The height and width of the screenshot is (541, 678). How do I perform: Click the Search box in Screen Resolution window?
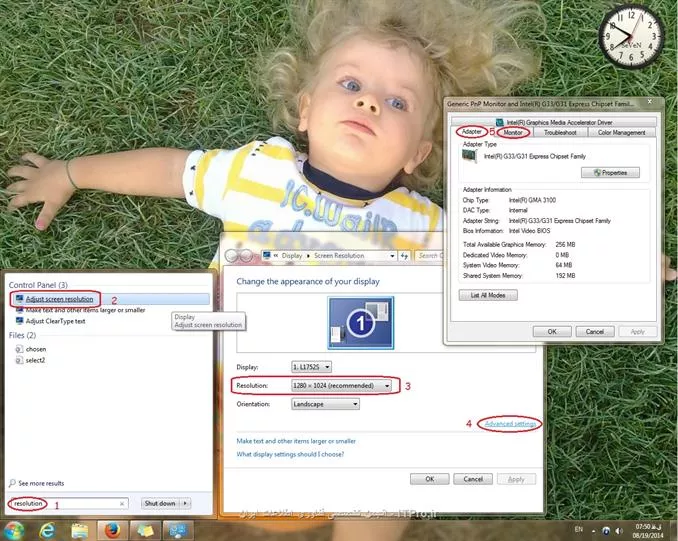pyautogui.click(x=430, y=256)
